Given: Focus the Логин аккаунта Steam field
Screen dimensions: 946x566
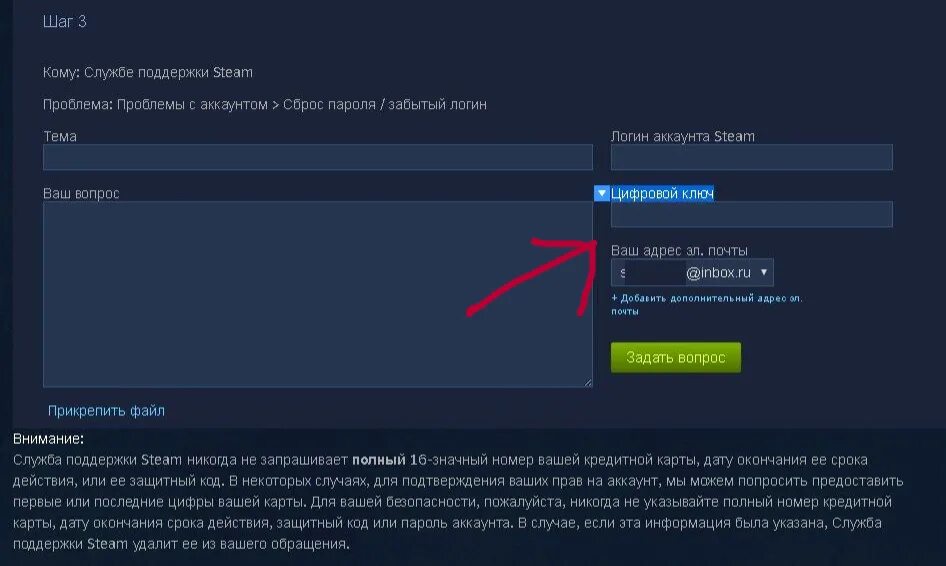Looking at the screenshot, I should [752, 157].
